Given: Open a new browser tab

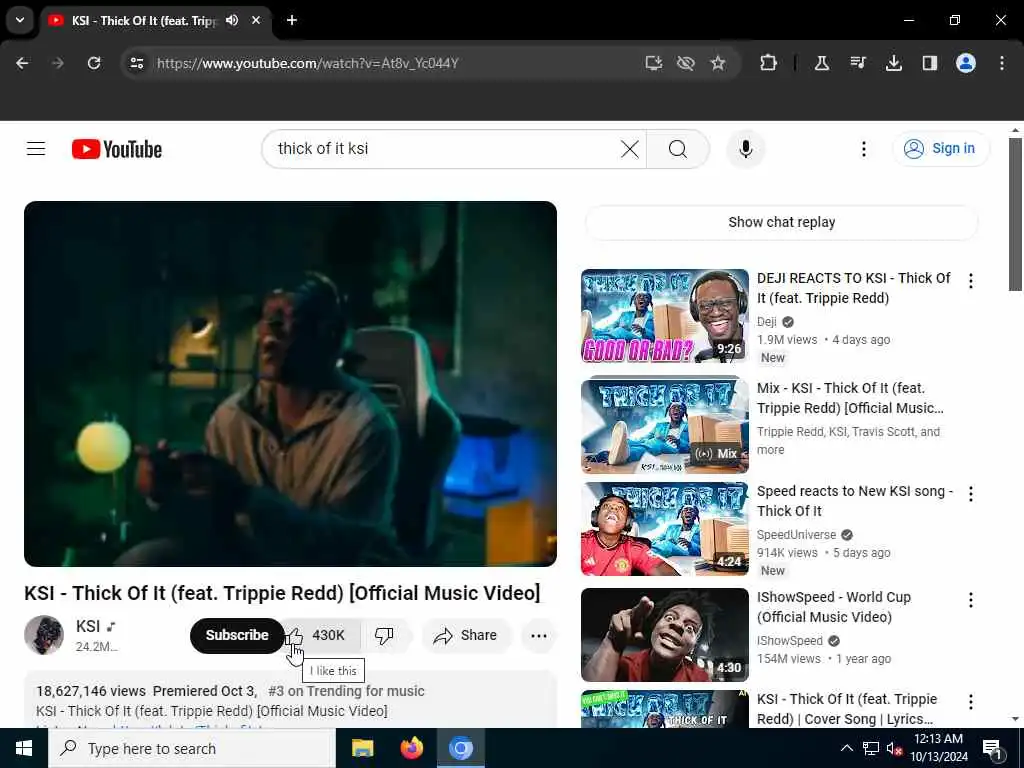Looking at the screenshot, I should (x=292, y=20).
